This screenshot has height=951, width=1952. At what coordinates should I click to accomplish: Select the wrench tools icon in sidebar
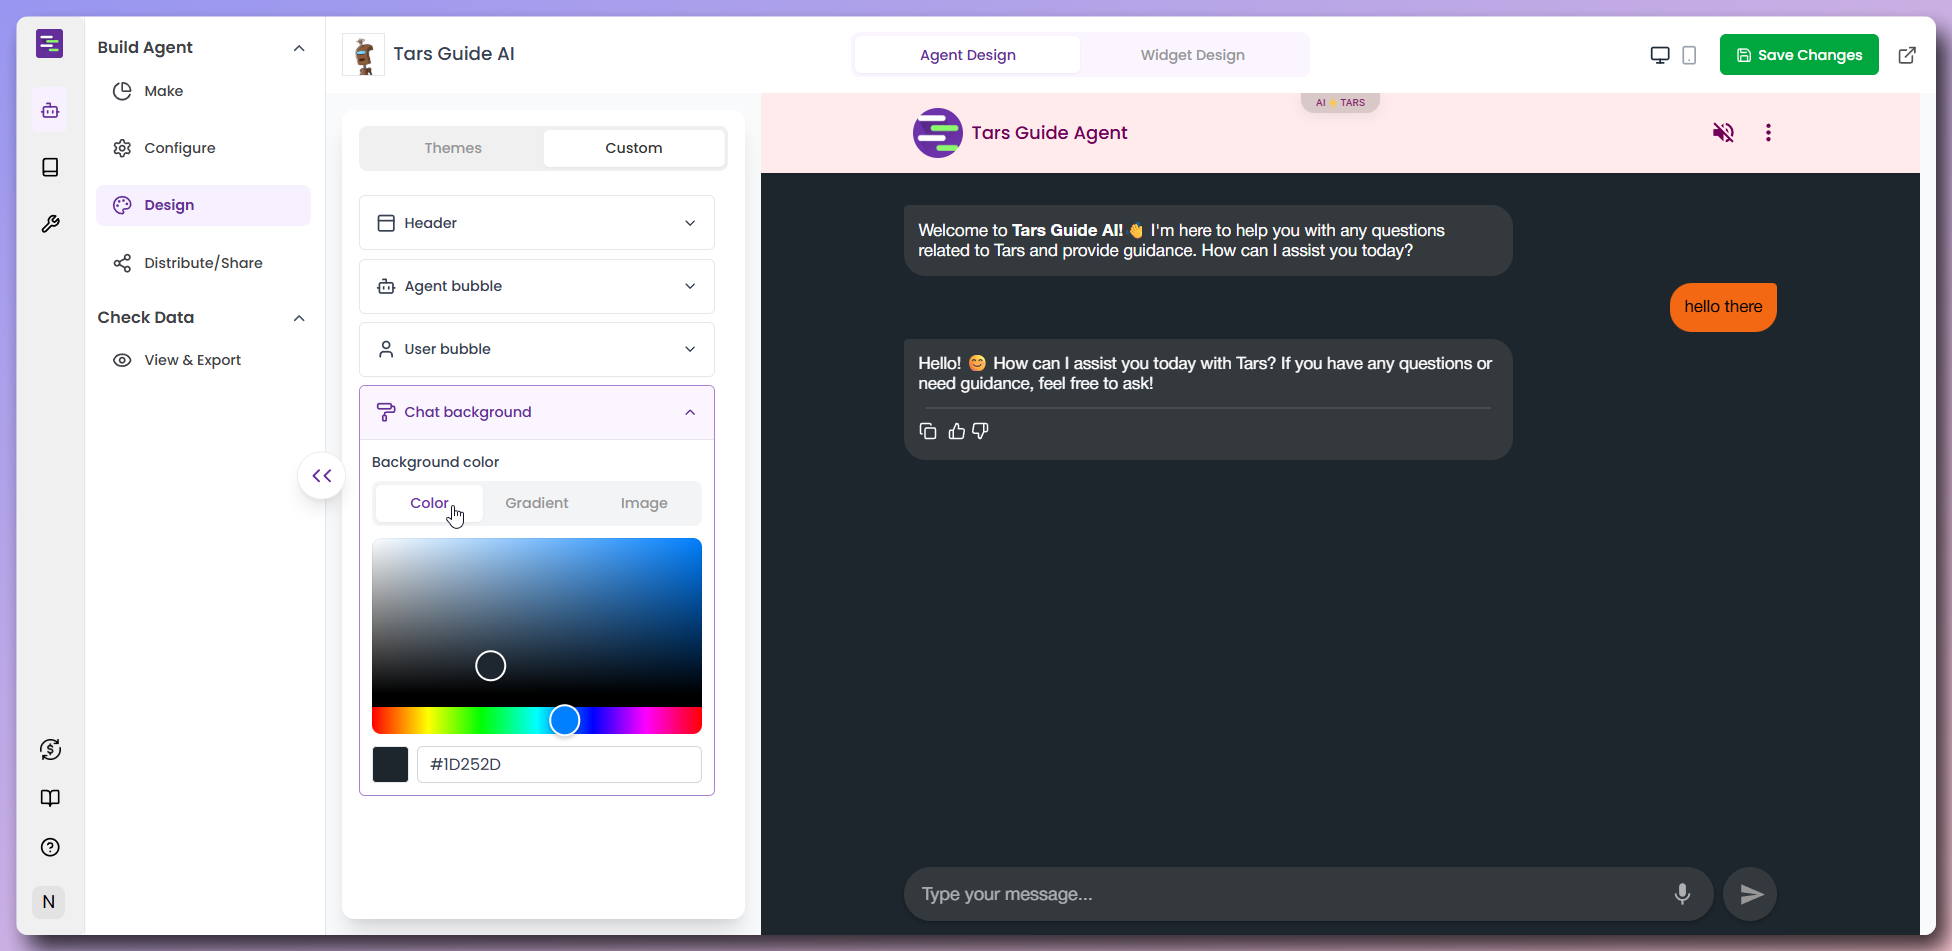(x=50, y=223)
